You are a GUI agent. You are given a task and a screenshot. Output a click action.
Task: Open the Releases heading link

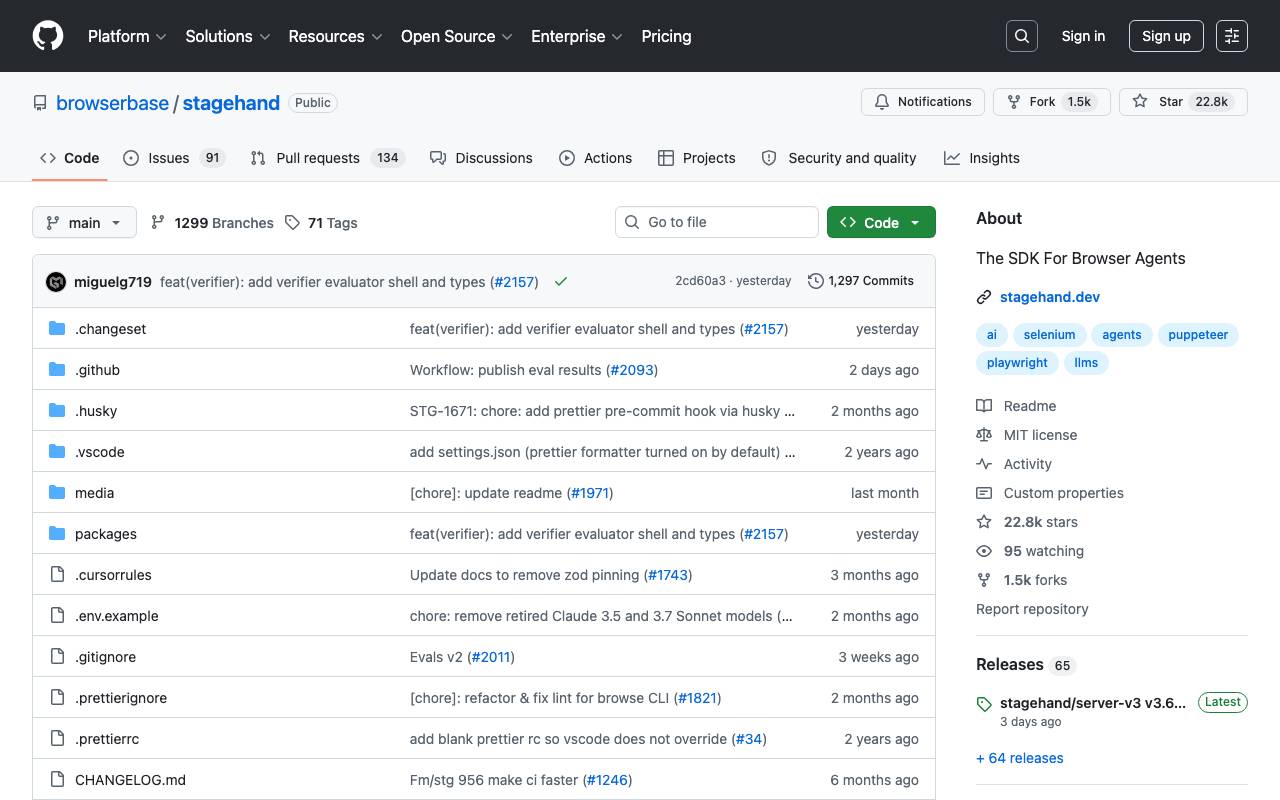tap(1025, 665)
